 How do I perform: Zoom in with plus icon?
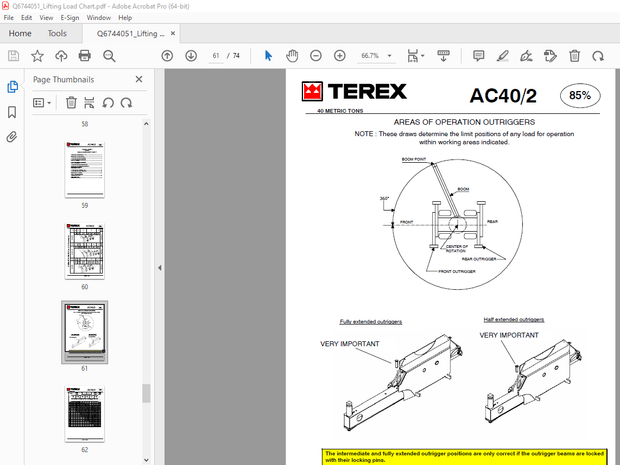tap(340, 56)
